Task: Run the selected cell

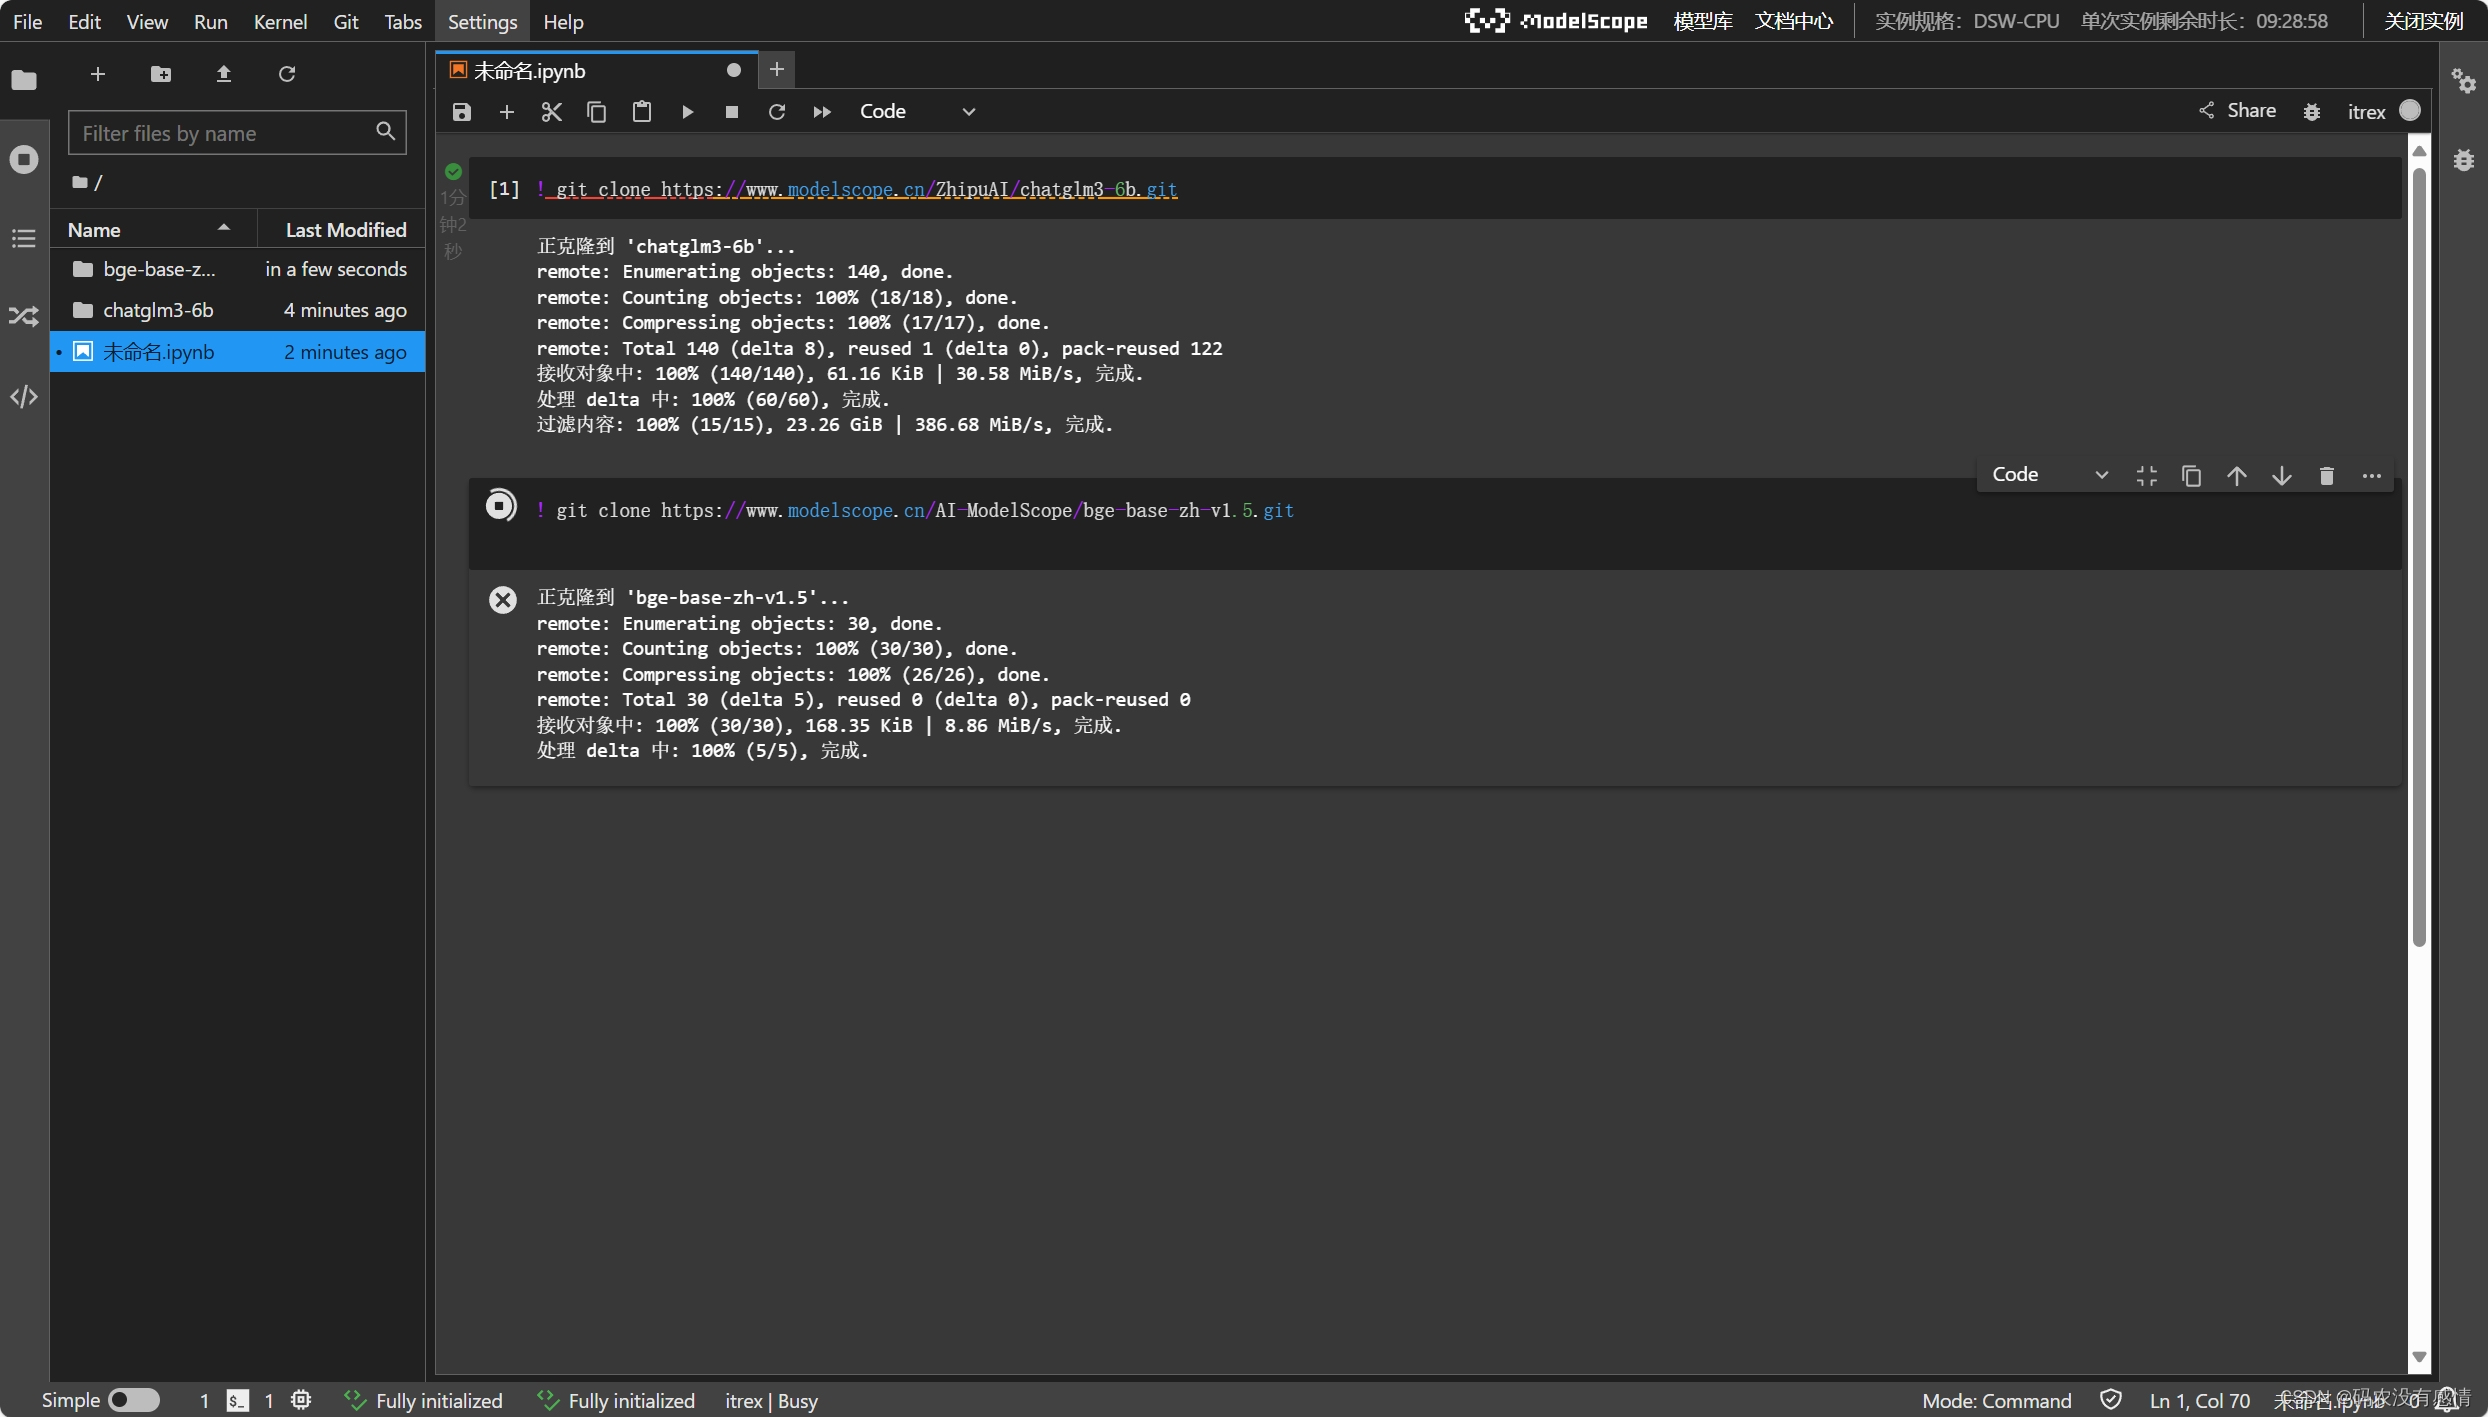Action: point(687,112)
